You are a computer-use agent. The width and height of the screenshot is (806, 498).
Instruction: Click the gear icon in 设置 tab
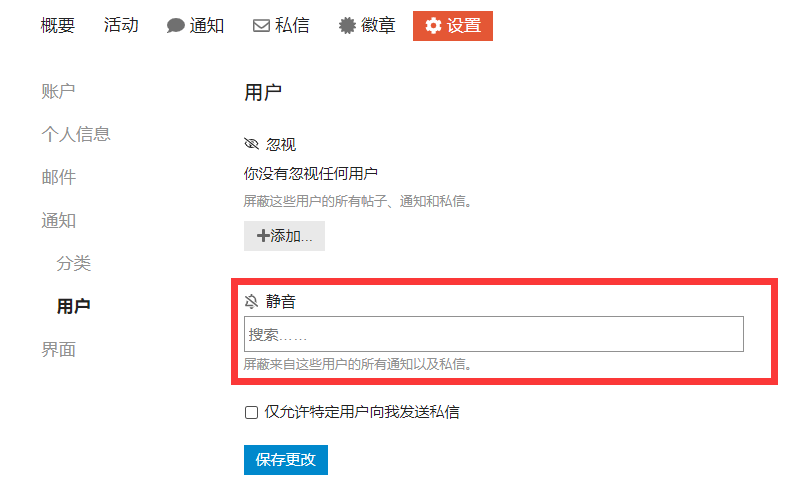pos(433,26)
